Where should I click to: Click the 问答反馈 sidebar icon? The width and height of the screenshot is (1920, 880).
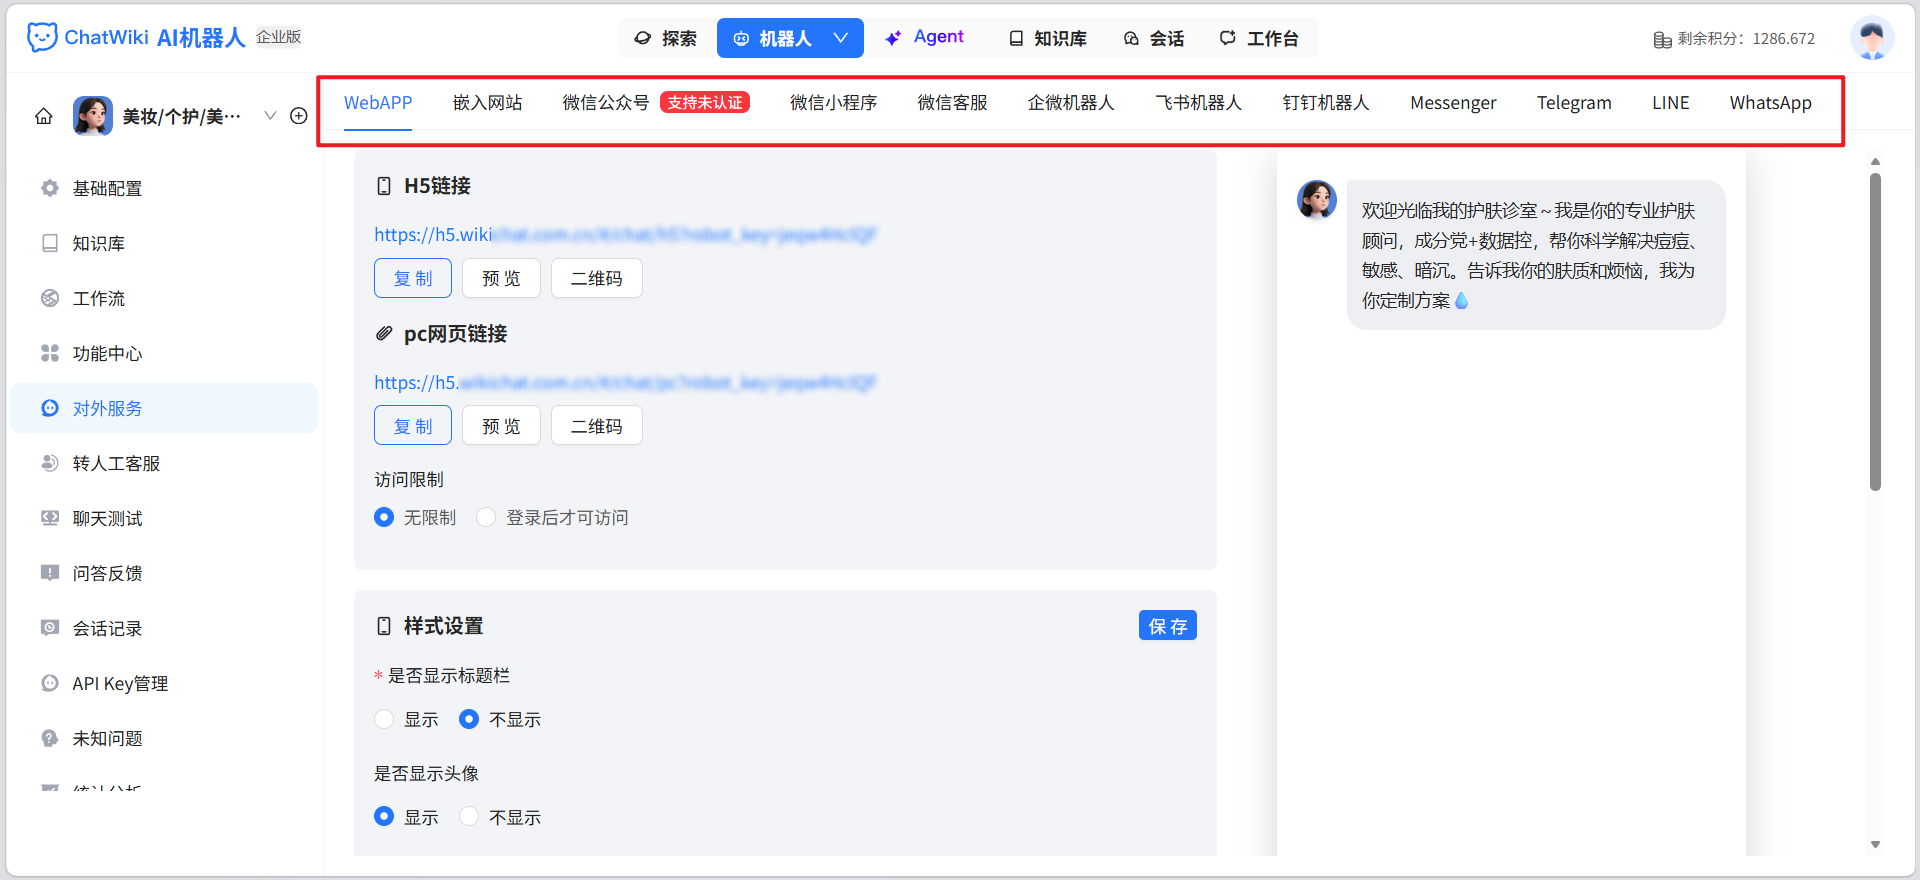tap(50, 573)
